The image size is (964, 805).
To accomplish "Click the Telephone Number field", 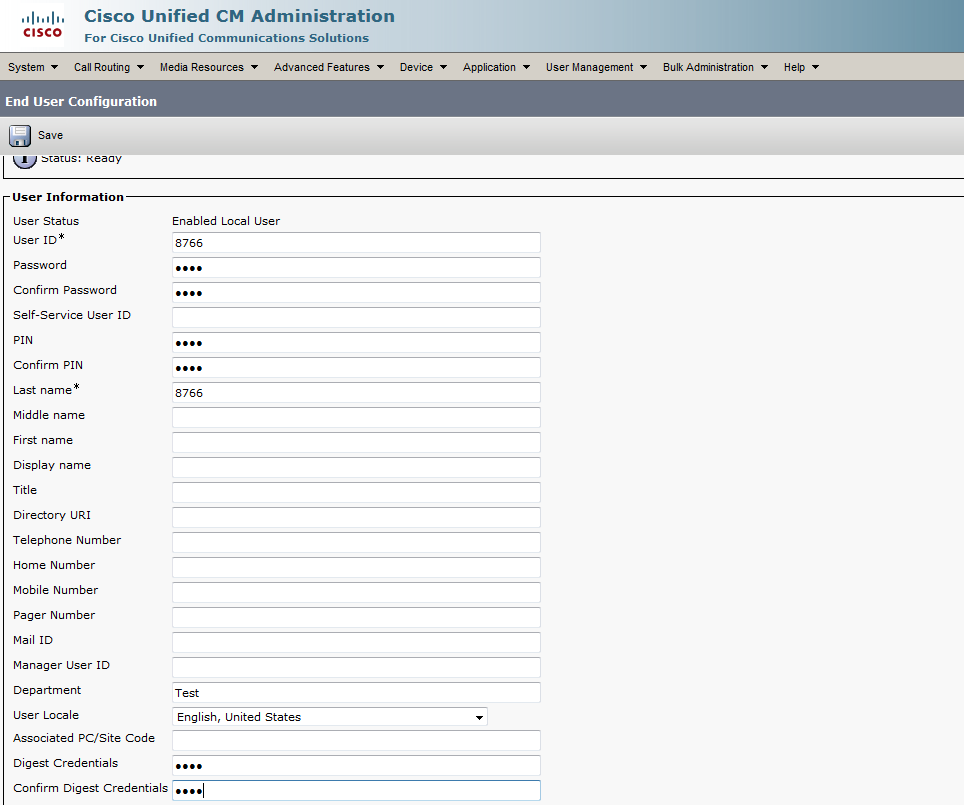I will click(x=356, y=542).
